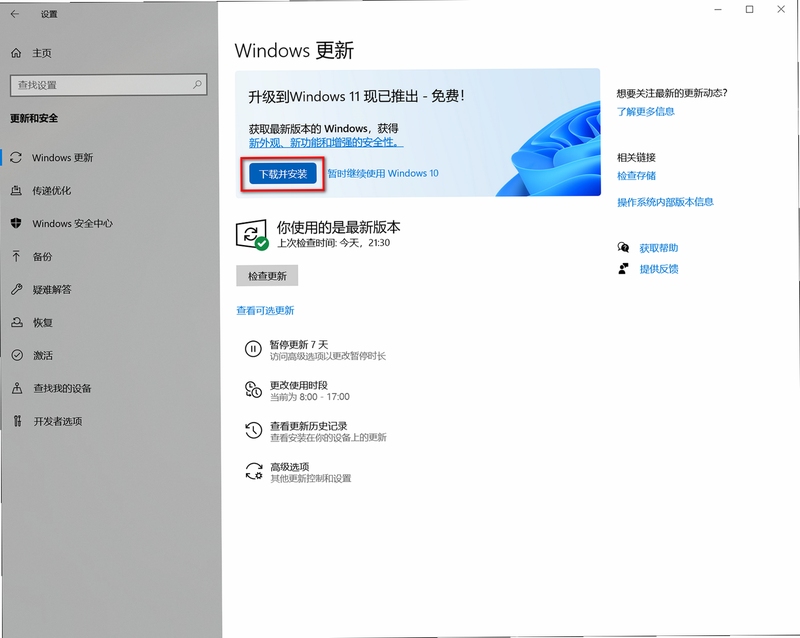Choose 暂时继续使用 Windows 10
Image resolution: width=800 pixels, height=638 pixels.
pos(383,174)
